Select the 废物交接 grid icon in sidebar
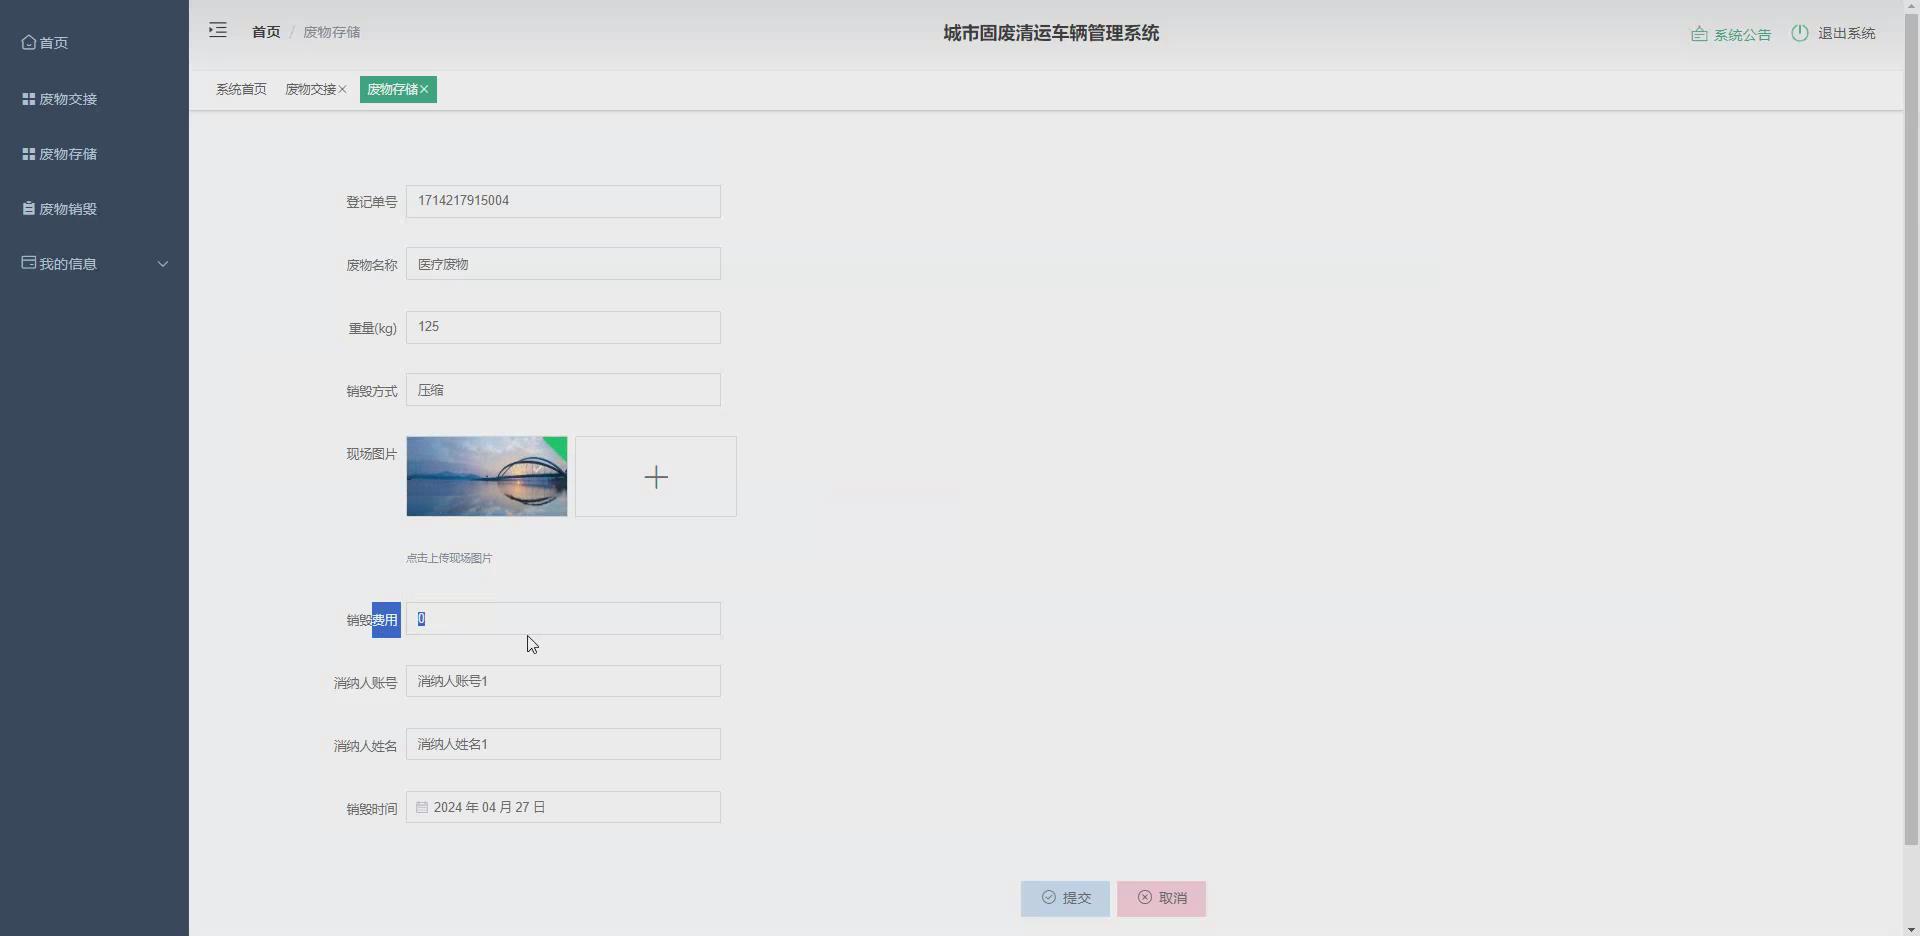This screenshot has width=1920, height=936. (x=27, y=98)
